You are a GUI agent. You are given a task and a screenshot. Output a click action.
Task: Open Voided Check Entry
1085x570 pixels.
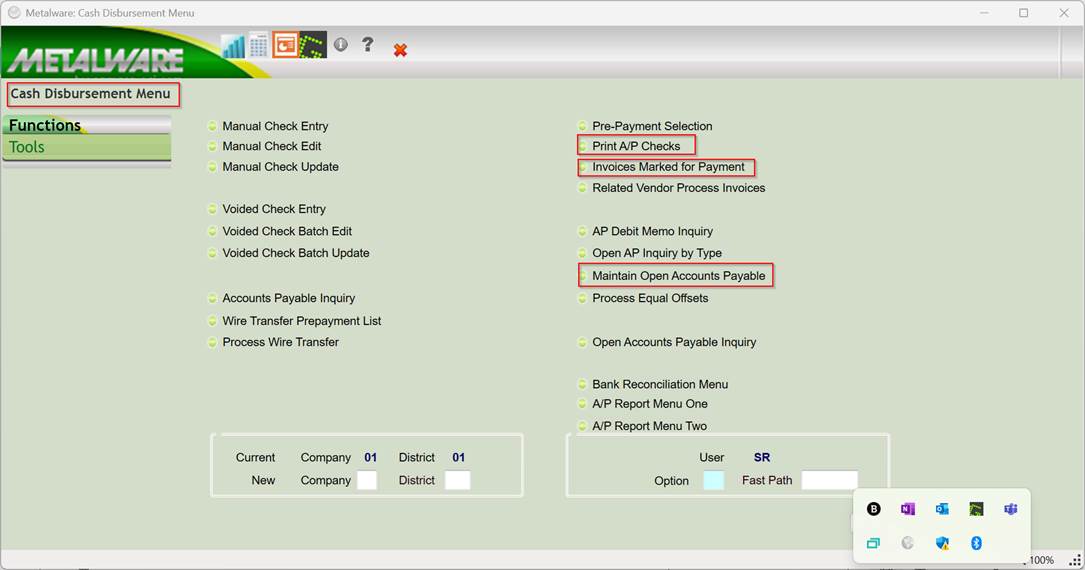273,209
